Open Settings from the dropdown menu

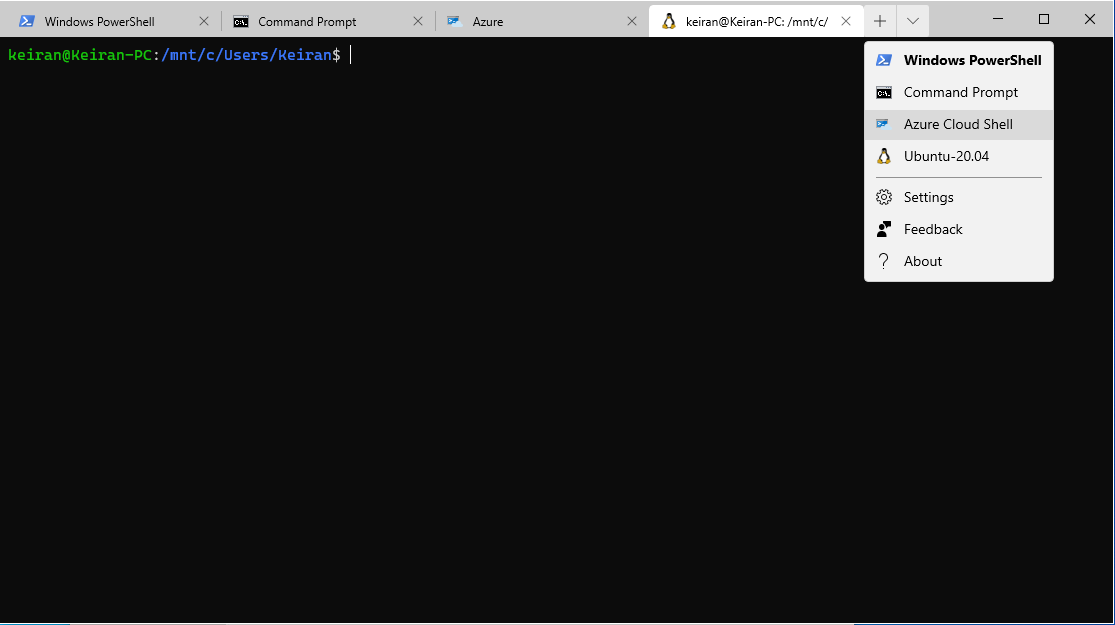pos(959,197)
